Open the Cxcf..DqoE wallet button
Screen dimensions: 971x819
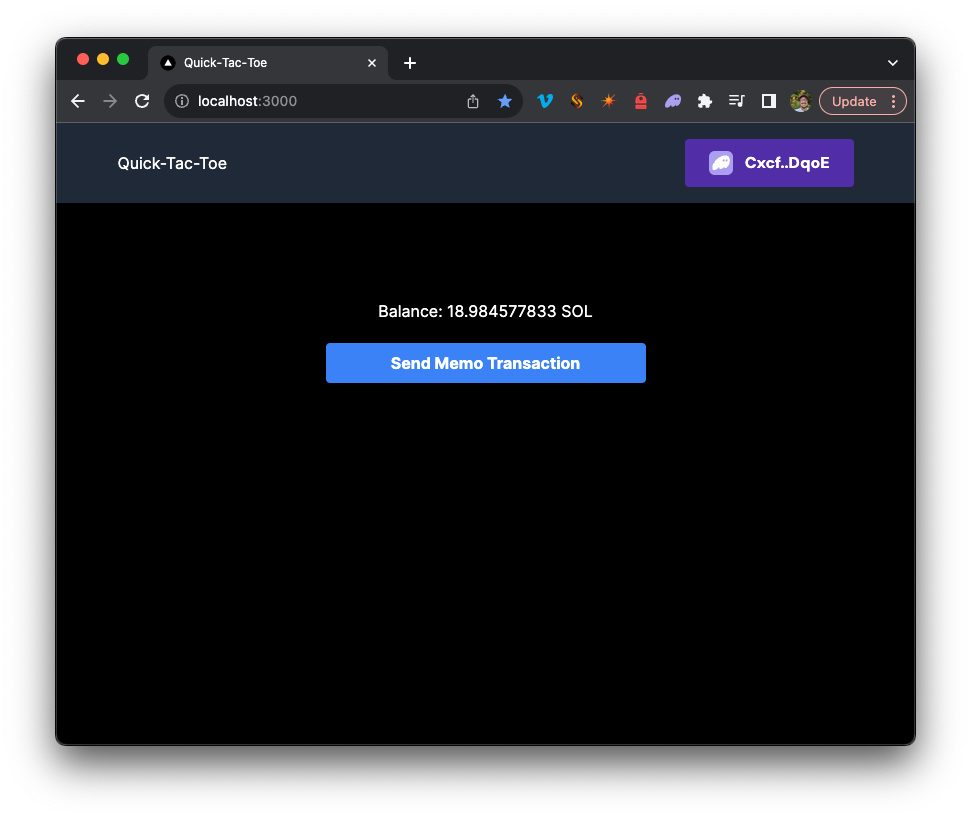click(769, 163)
